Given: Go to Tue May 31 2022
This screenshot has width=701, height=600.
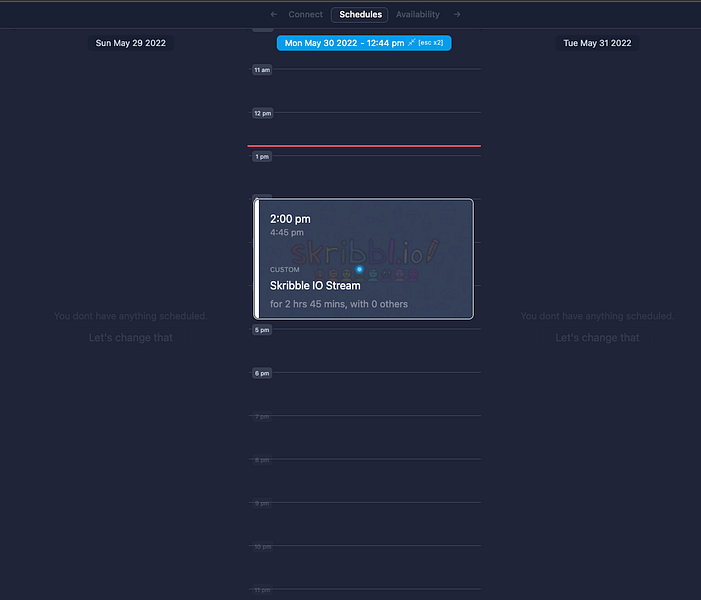Looking at the screenshot, I should tap(597, 43).
